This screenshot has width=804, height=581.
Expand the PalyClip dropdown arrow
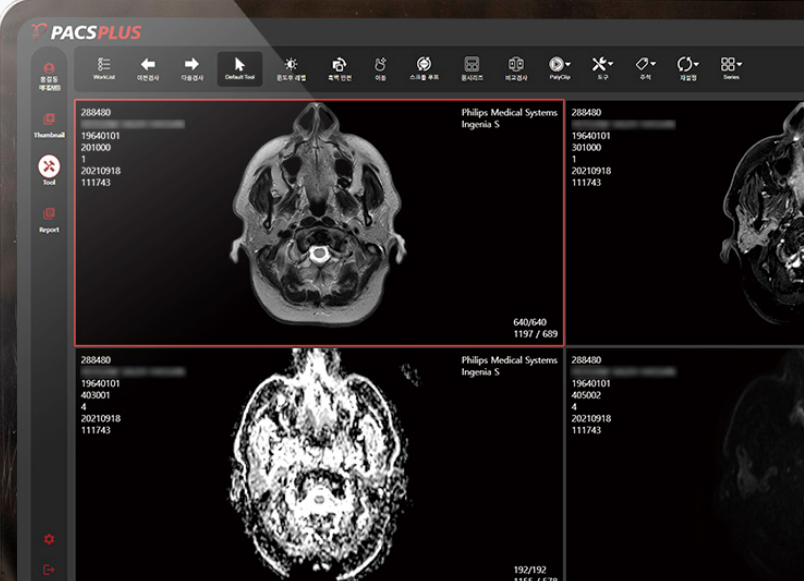568,64
